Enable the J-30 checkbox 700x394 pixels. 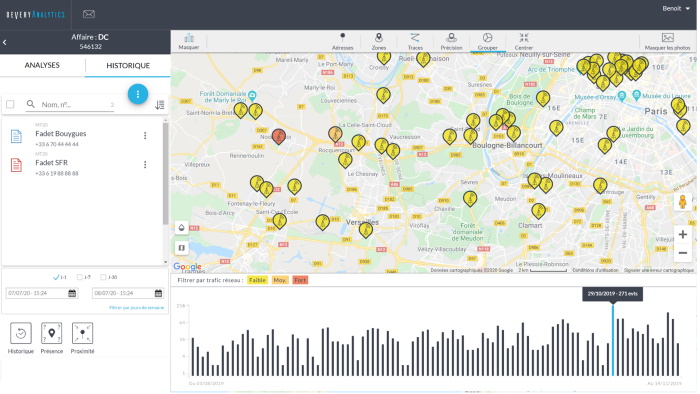coord(103,277)
